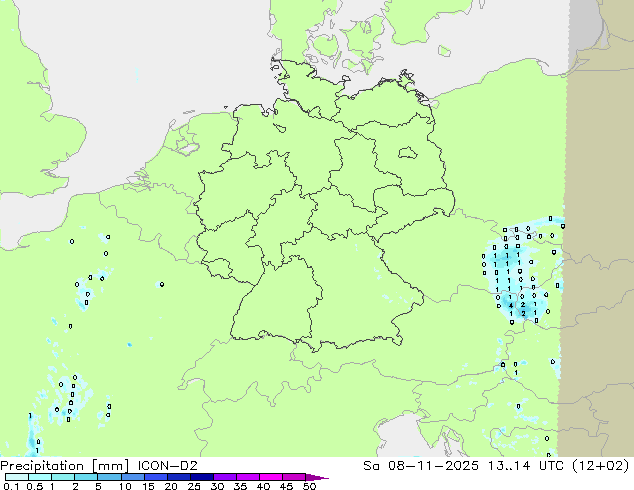634x490 pixels.
Task: Pick the 15–20 mm legend color swatch
Action: [x=155, y=477]
